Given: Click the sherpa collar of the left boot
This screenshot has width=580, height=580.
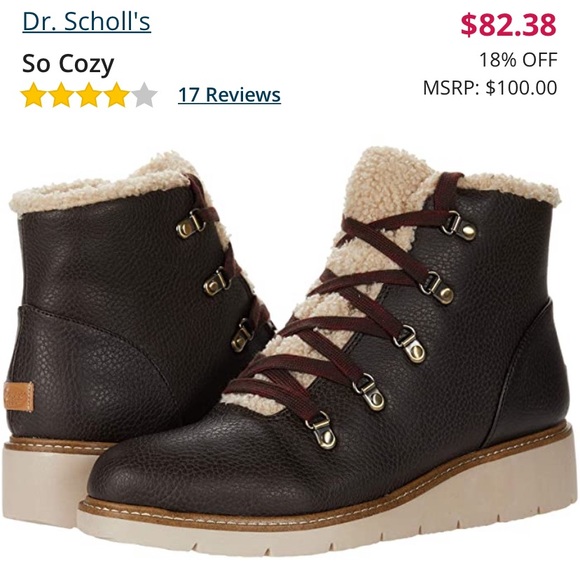Looking at the screenshot, I should [104, 189].
